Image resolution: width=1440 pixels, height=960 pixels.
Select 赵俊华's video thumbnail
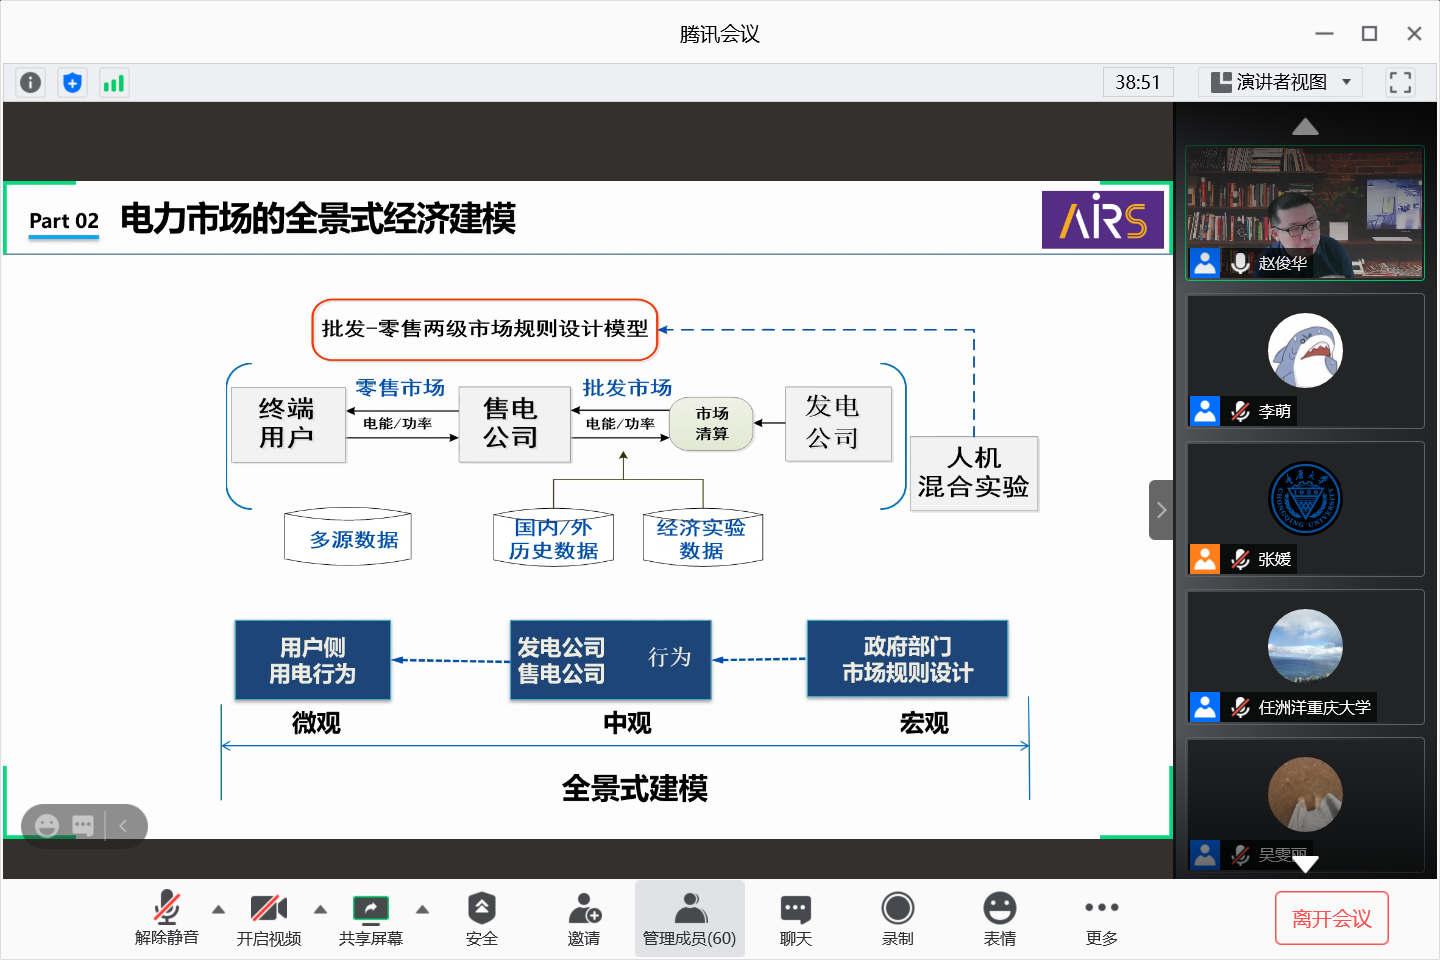click(1305, 212)
